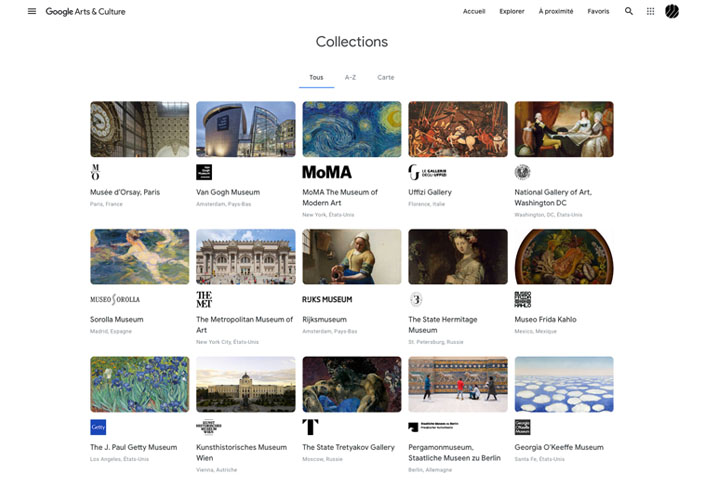Click the Madrid, Espagne location text
This screenshot has width=709, height=482.
111,331
